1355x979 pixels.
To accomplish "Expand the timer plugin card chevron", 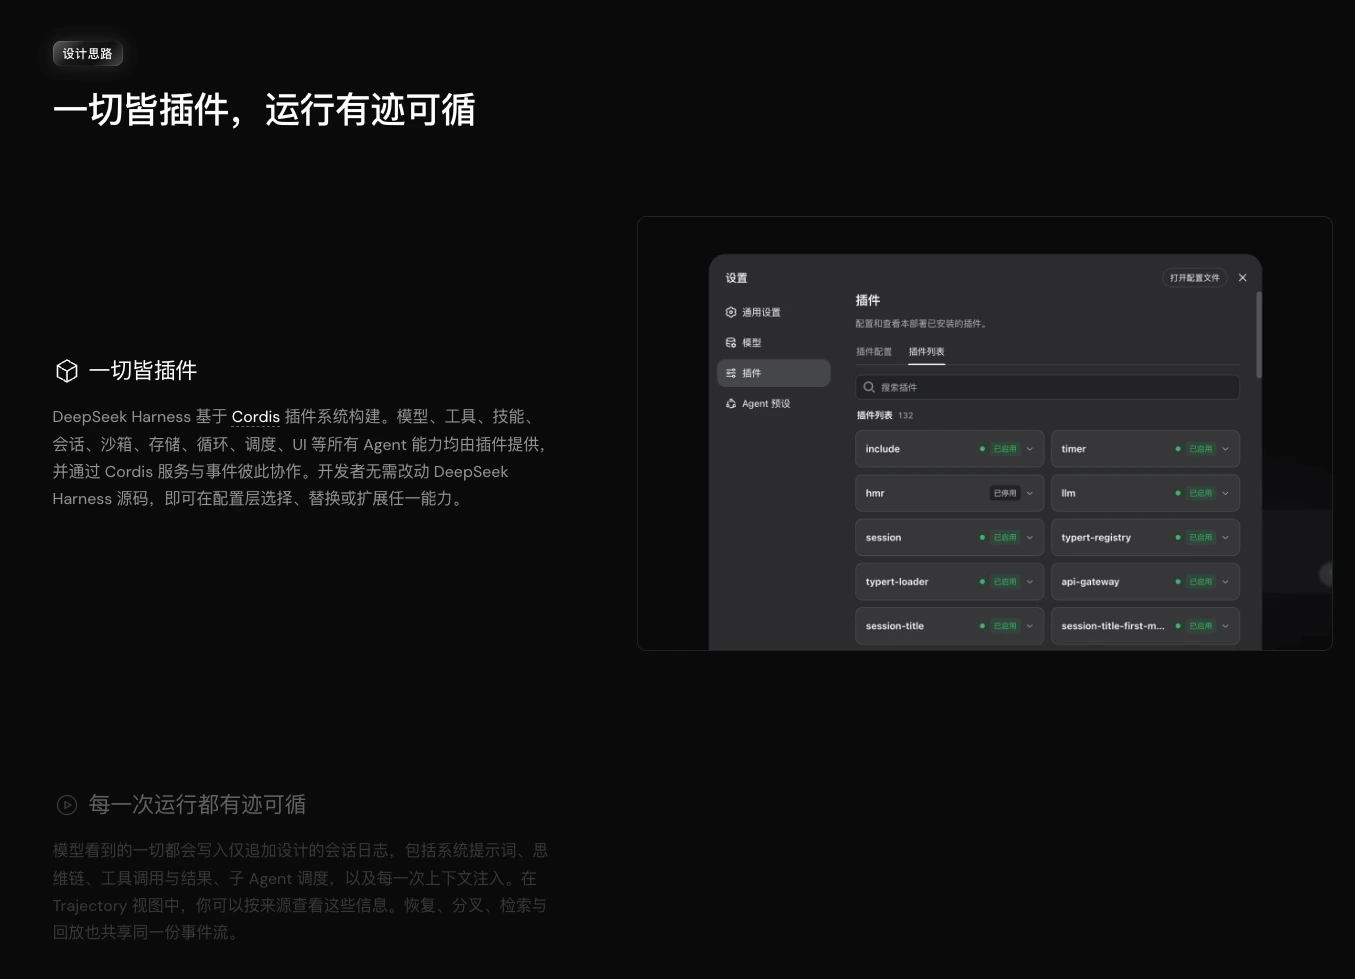I will pos(1225,449).
